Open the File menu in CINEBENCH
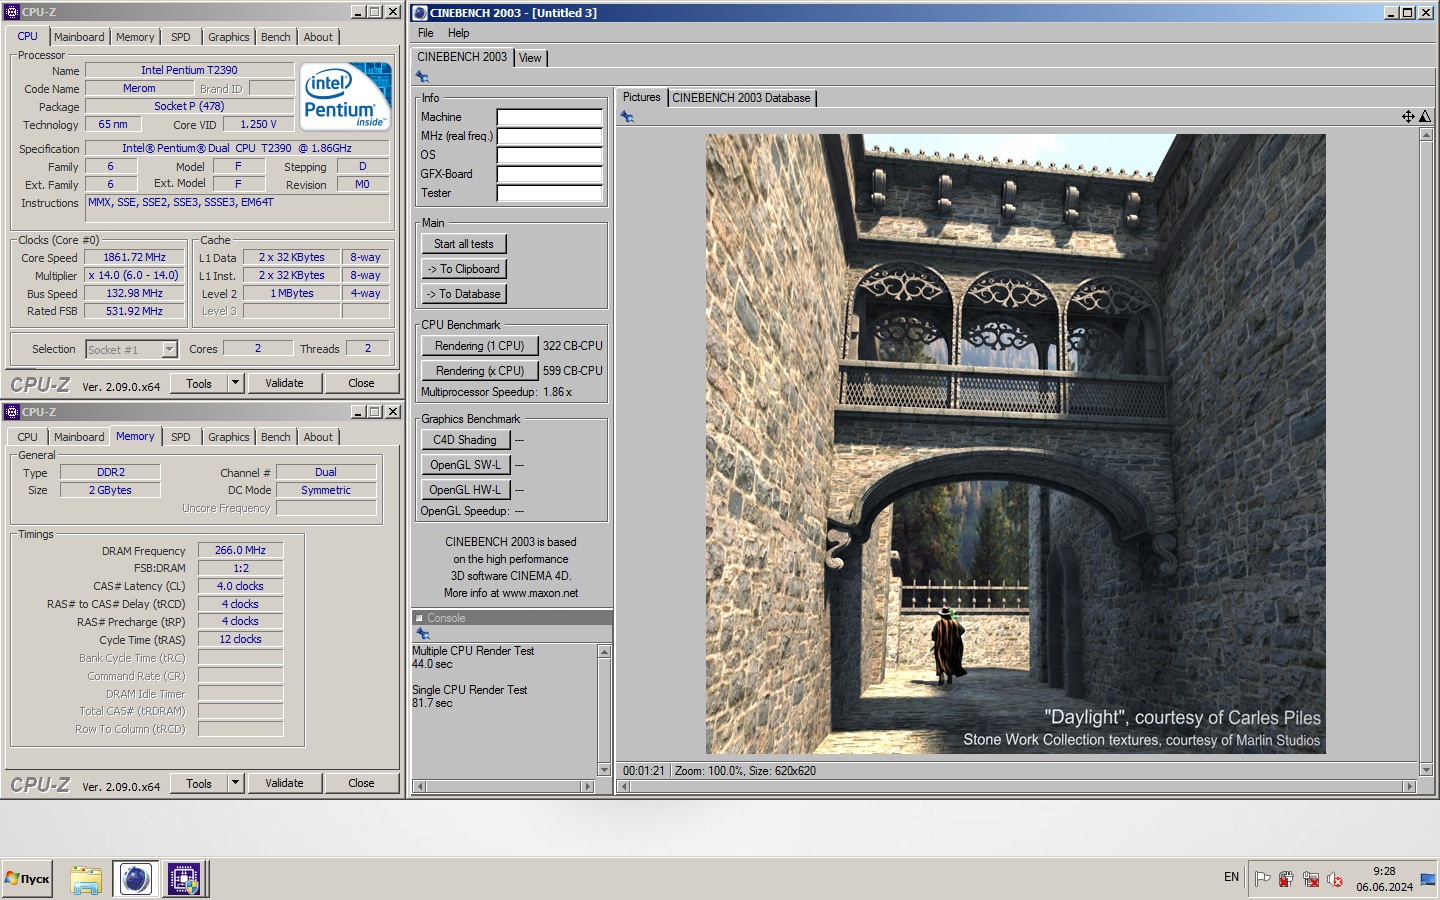This screenshot has width=1440, height=900. click(426, 33)
